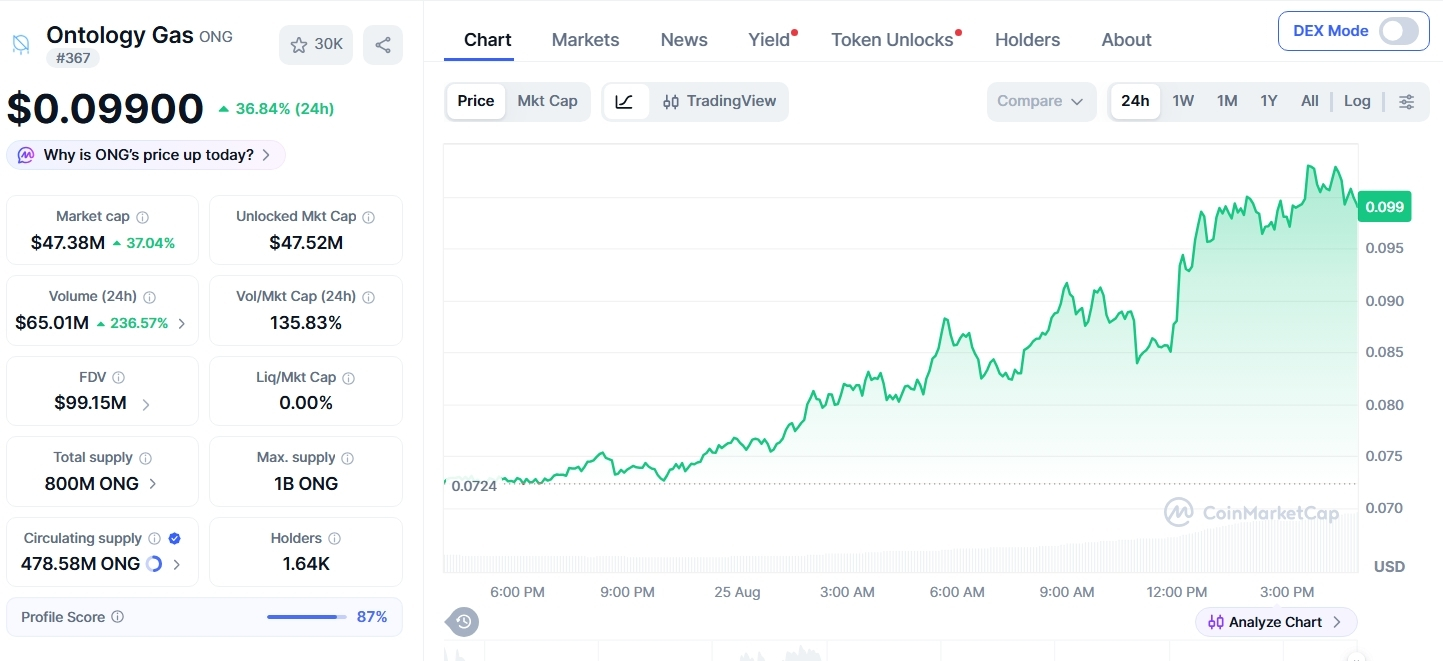Click the Analyze Chart button

click(x=1276, y=622)
